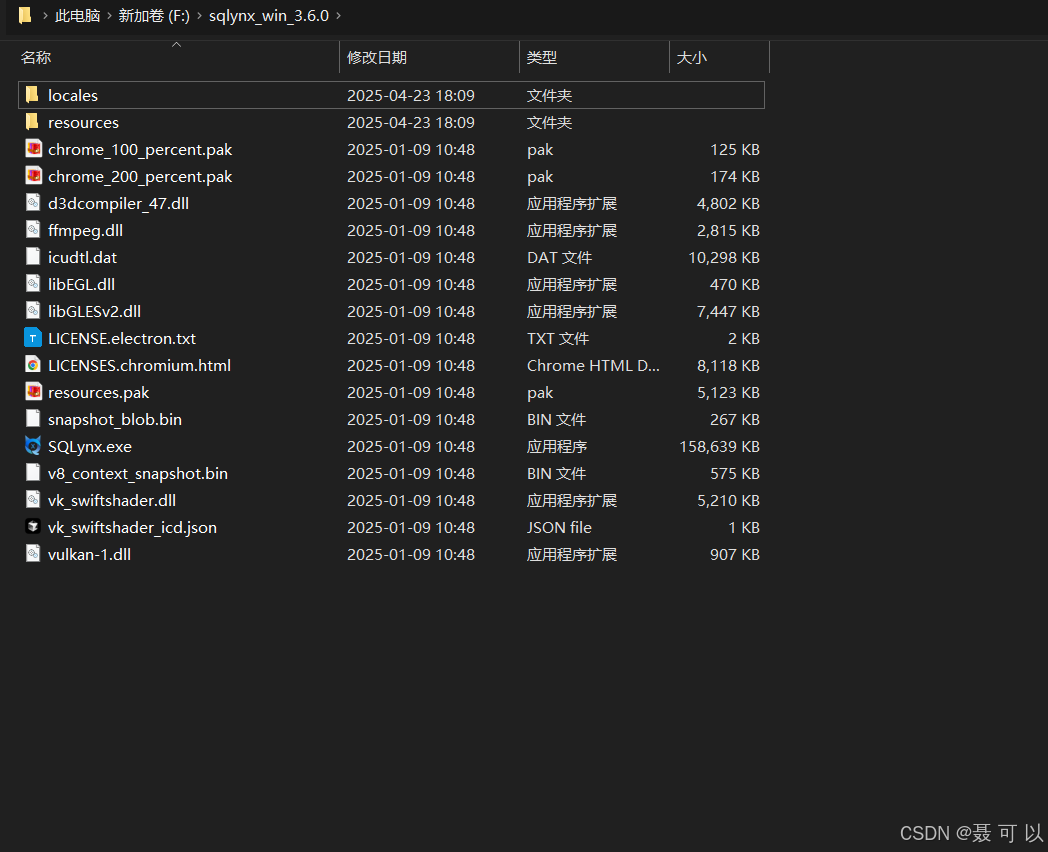Click the icudtl.dat file icon
The width and height of the screenshot is (1048, 852).
tap(33, 257)
